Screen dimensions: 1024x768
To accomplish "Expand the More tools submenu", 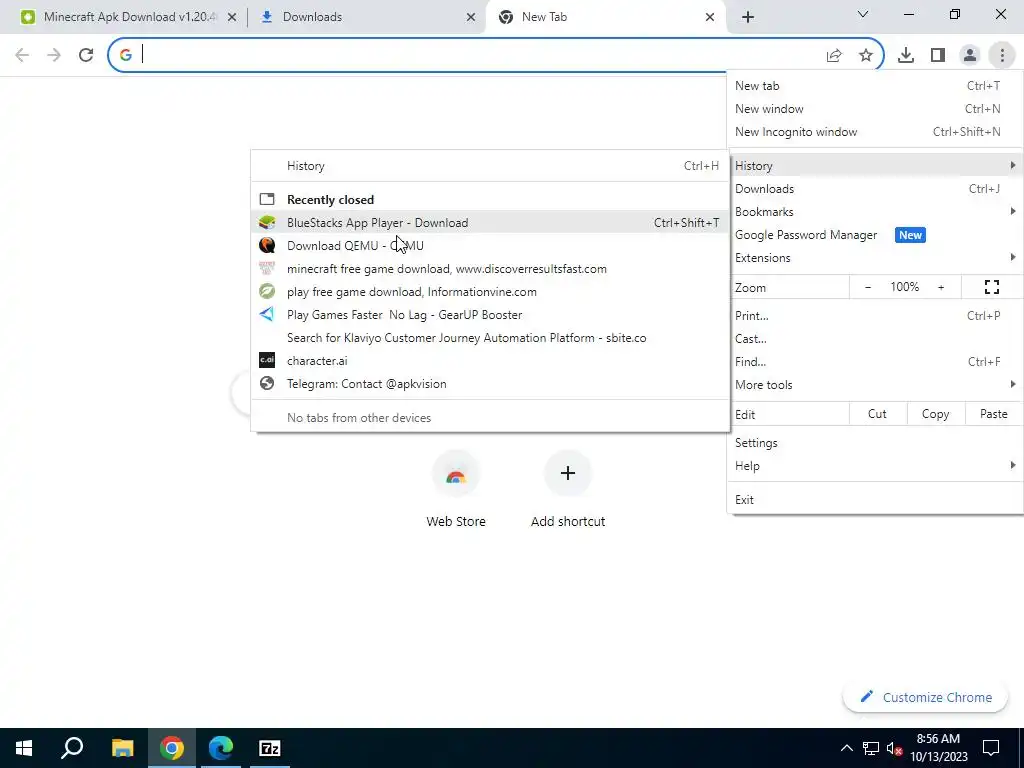I will click(x=874, y=385).
